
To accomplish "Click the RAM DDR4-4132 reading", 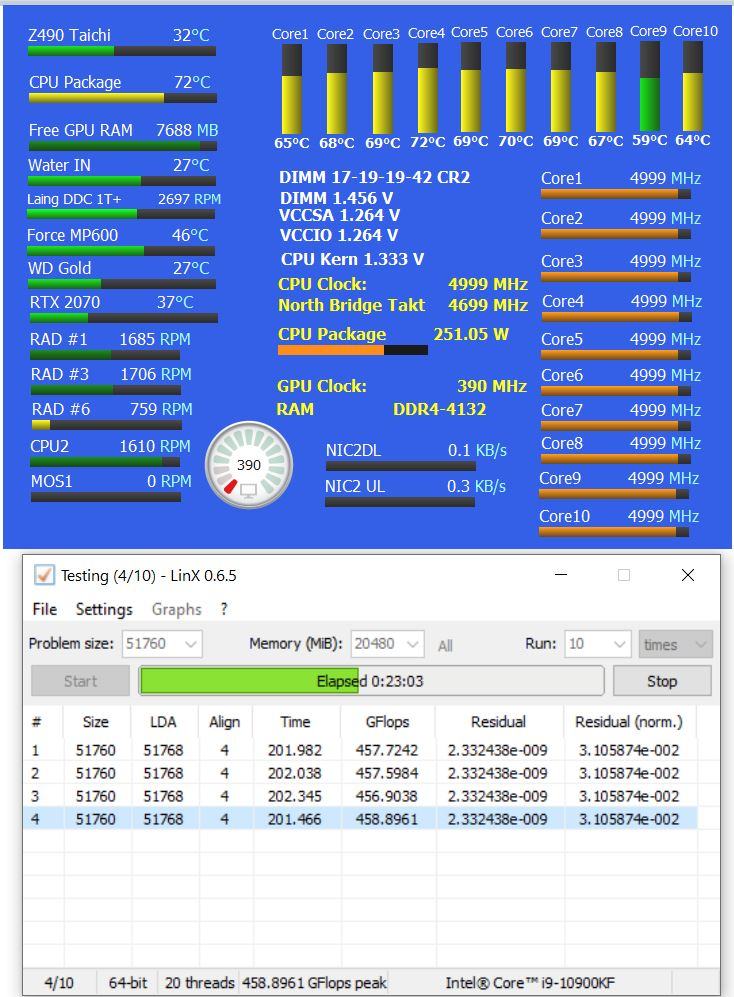I will (381, 409).
